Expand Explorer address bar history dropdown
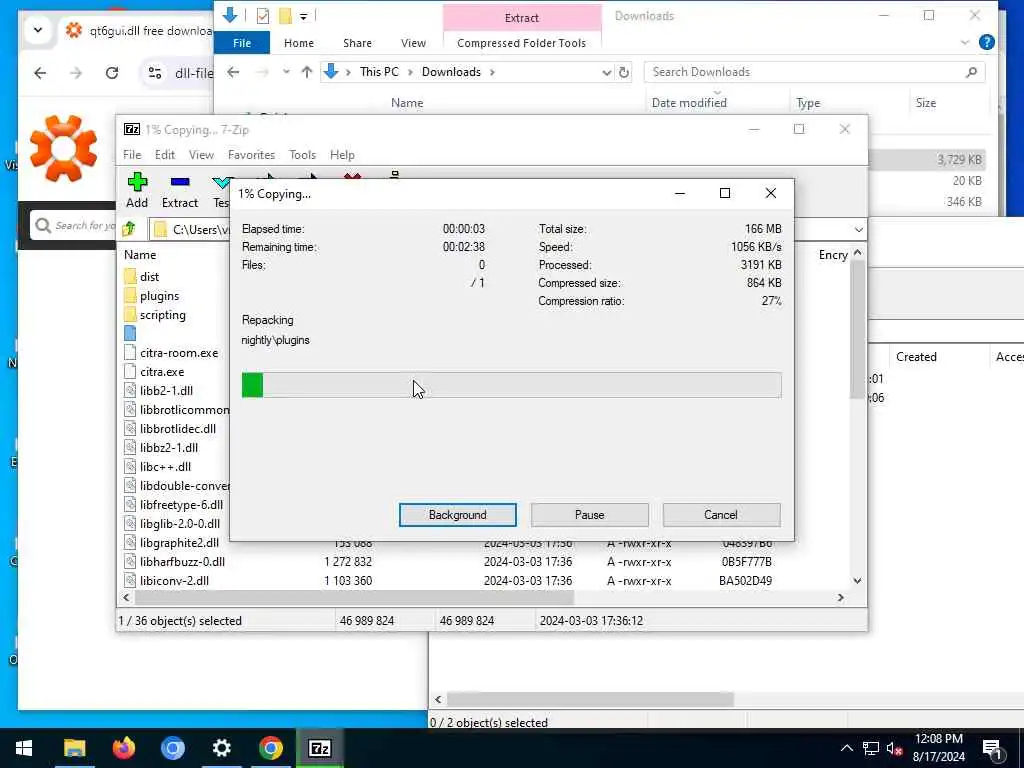Image resolution: width=1024 pixels, height=768 pixels. (606, 72)
